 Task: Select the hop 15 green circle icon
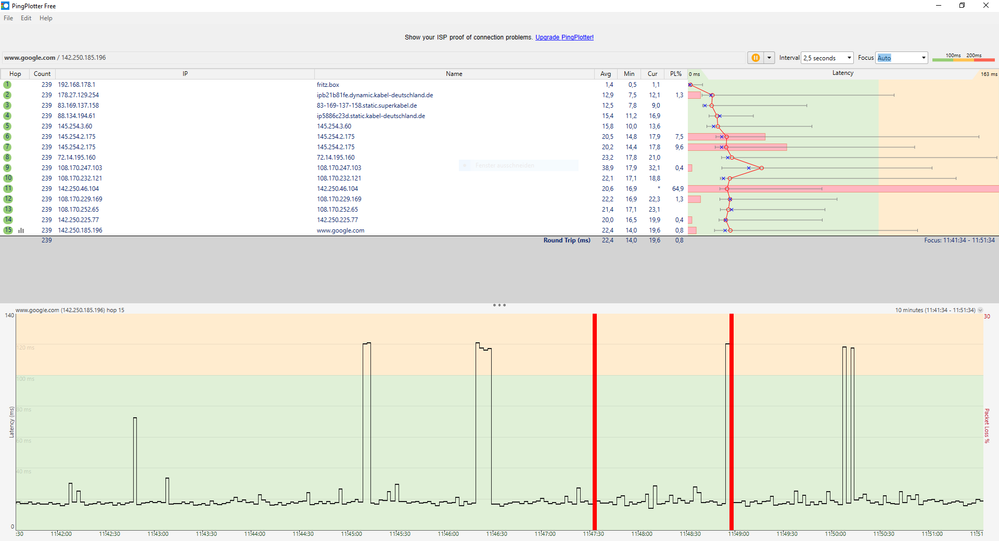click(8, 230)
